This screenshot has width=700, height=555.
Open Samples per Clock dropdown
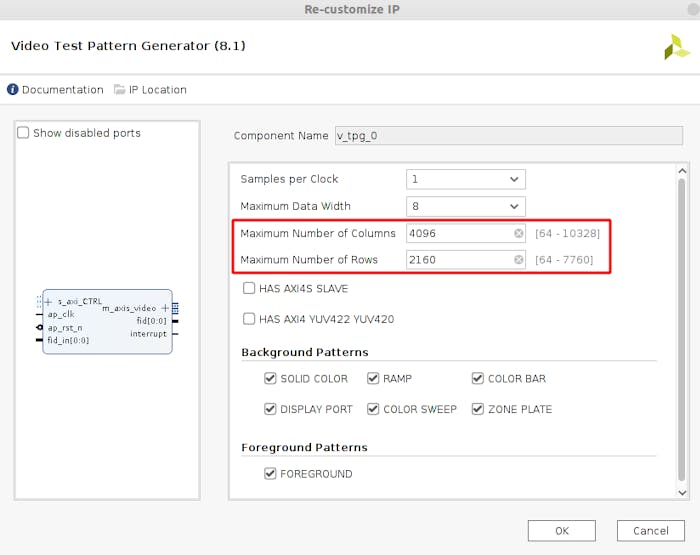click(466, 180)
